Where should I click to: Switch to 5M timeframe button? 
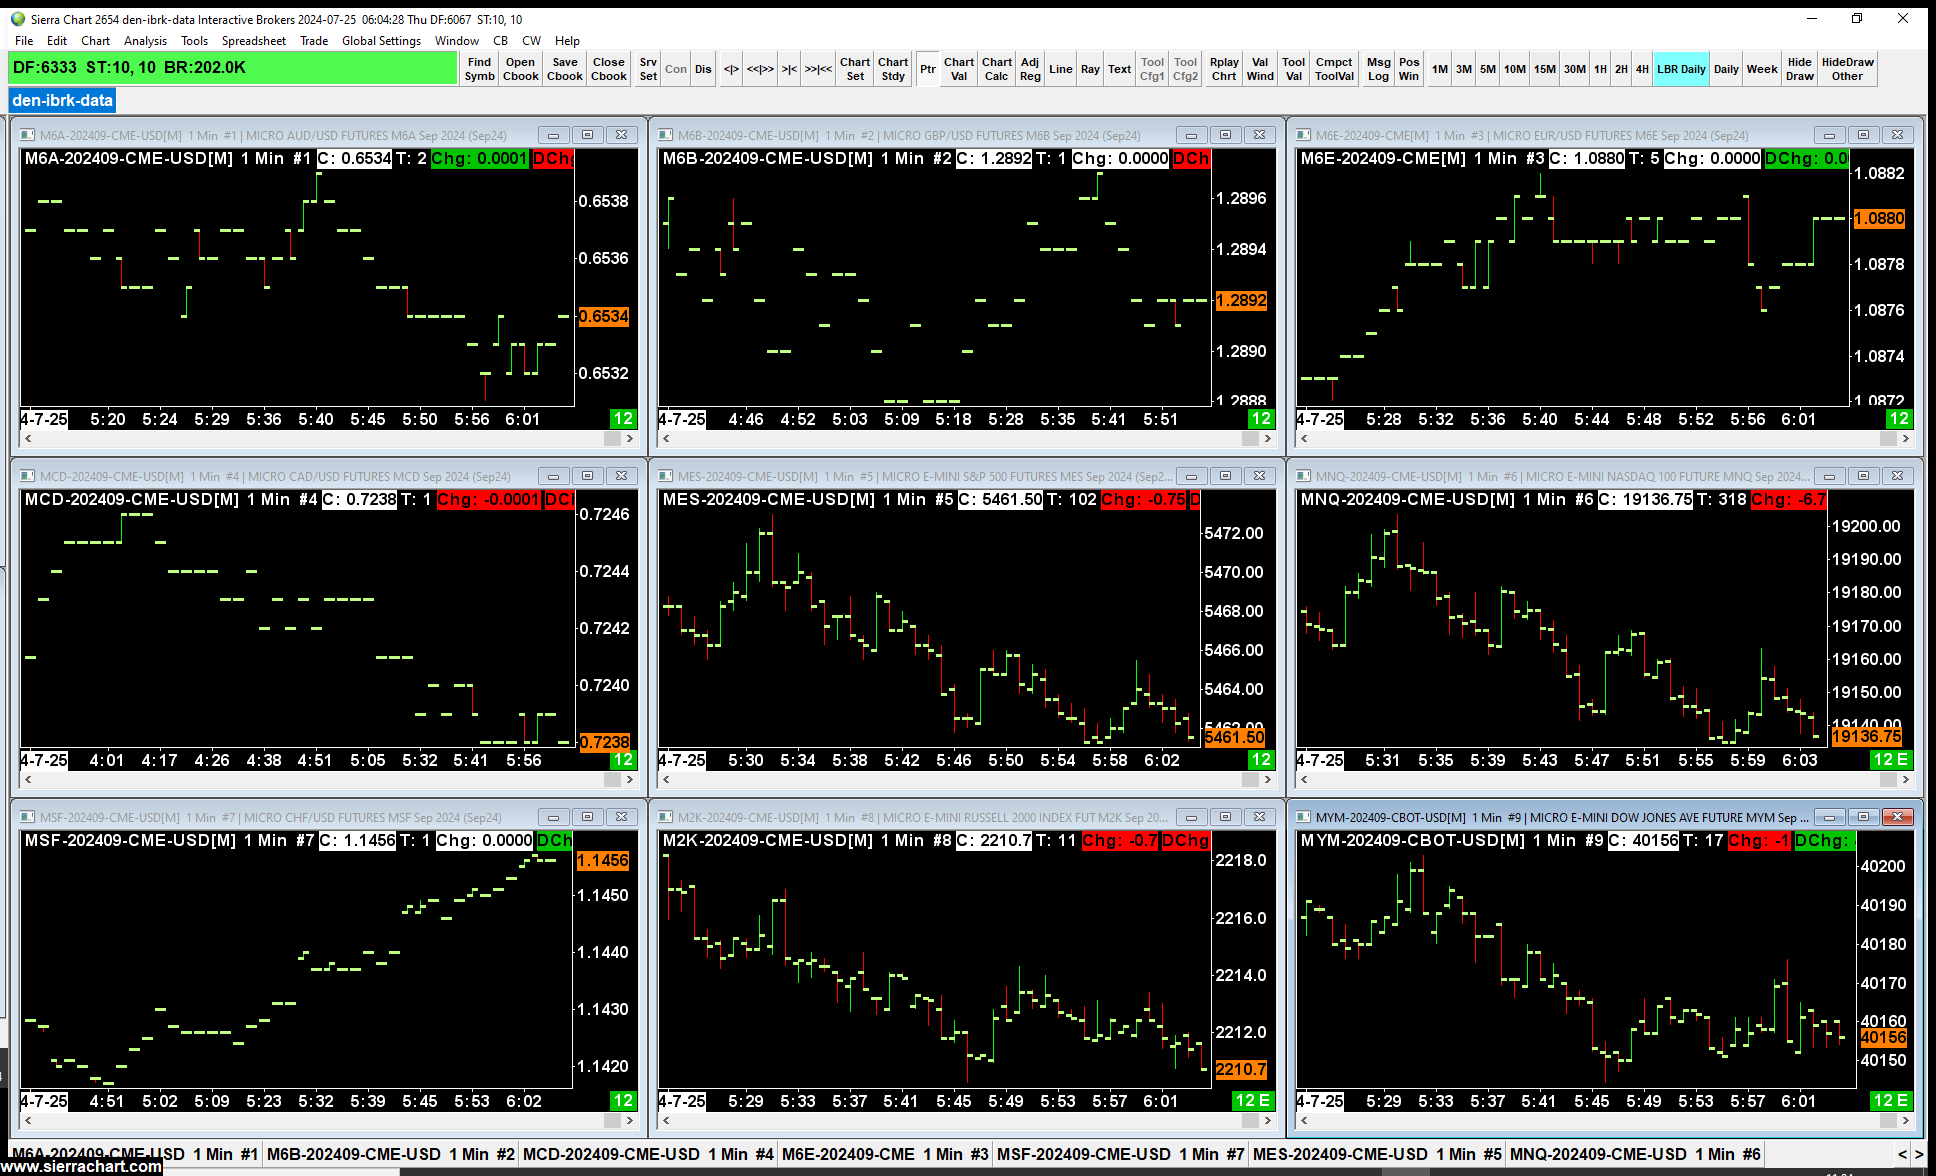pos(1488,69)
